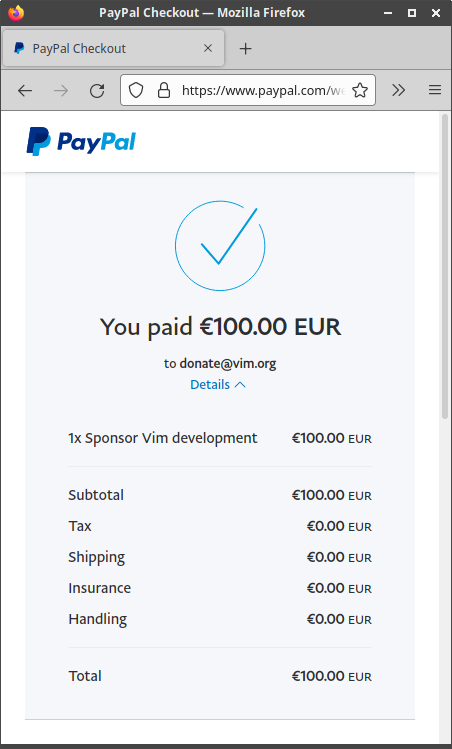Maximize the Firefox window
The height and width of the screenshot is (749, 452).
click(412, 13)
